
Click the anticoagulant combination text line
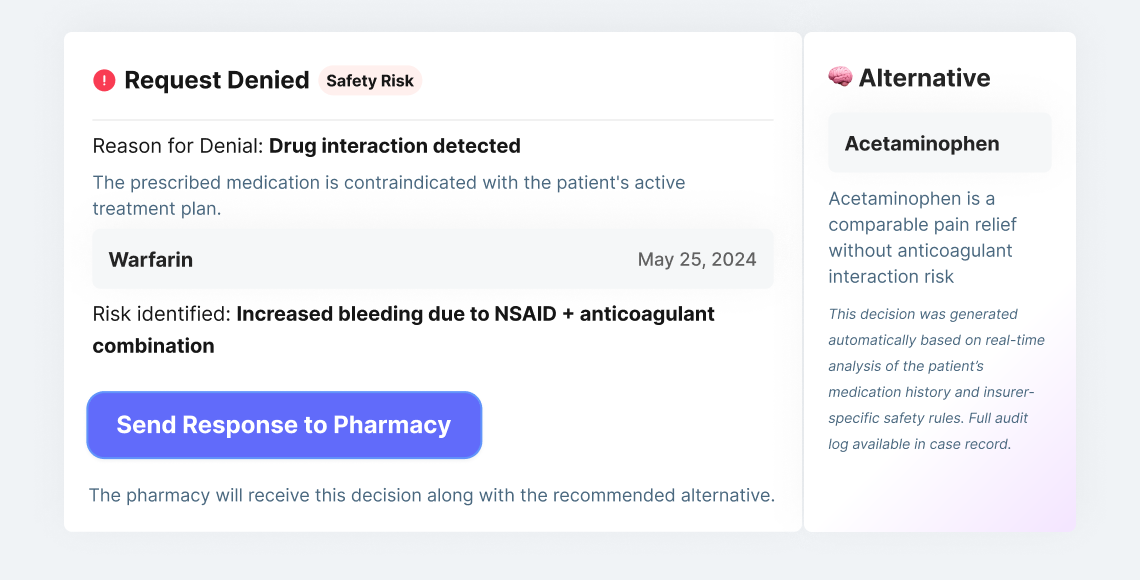coord(153,346)
